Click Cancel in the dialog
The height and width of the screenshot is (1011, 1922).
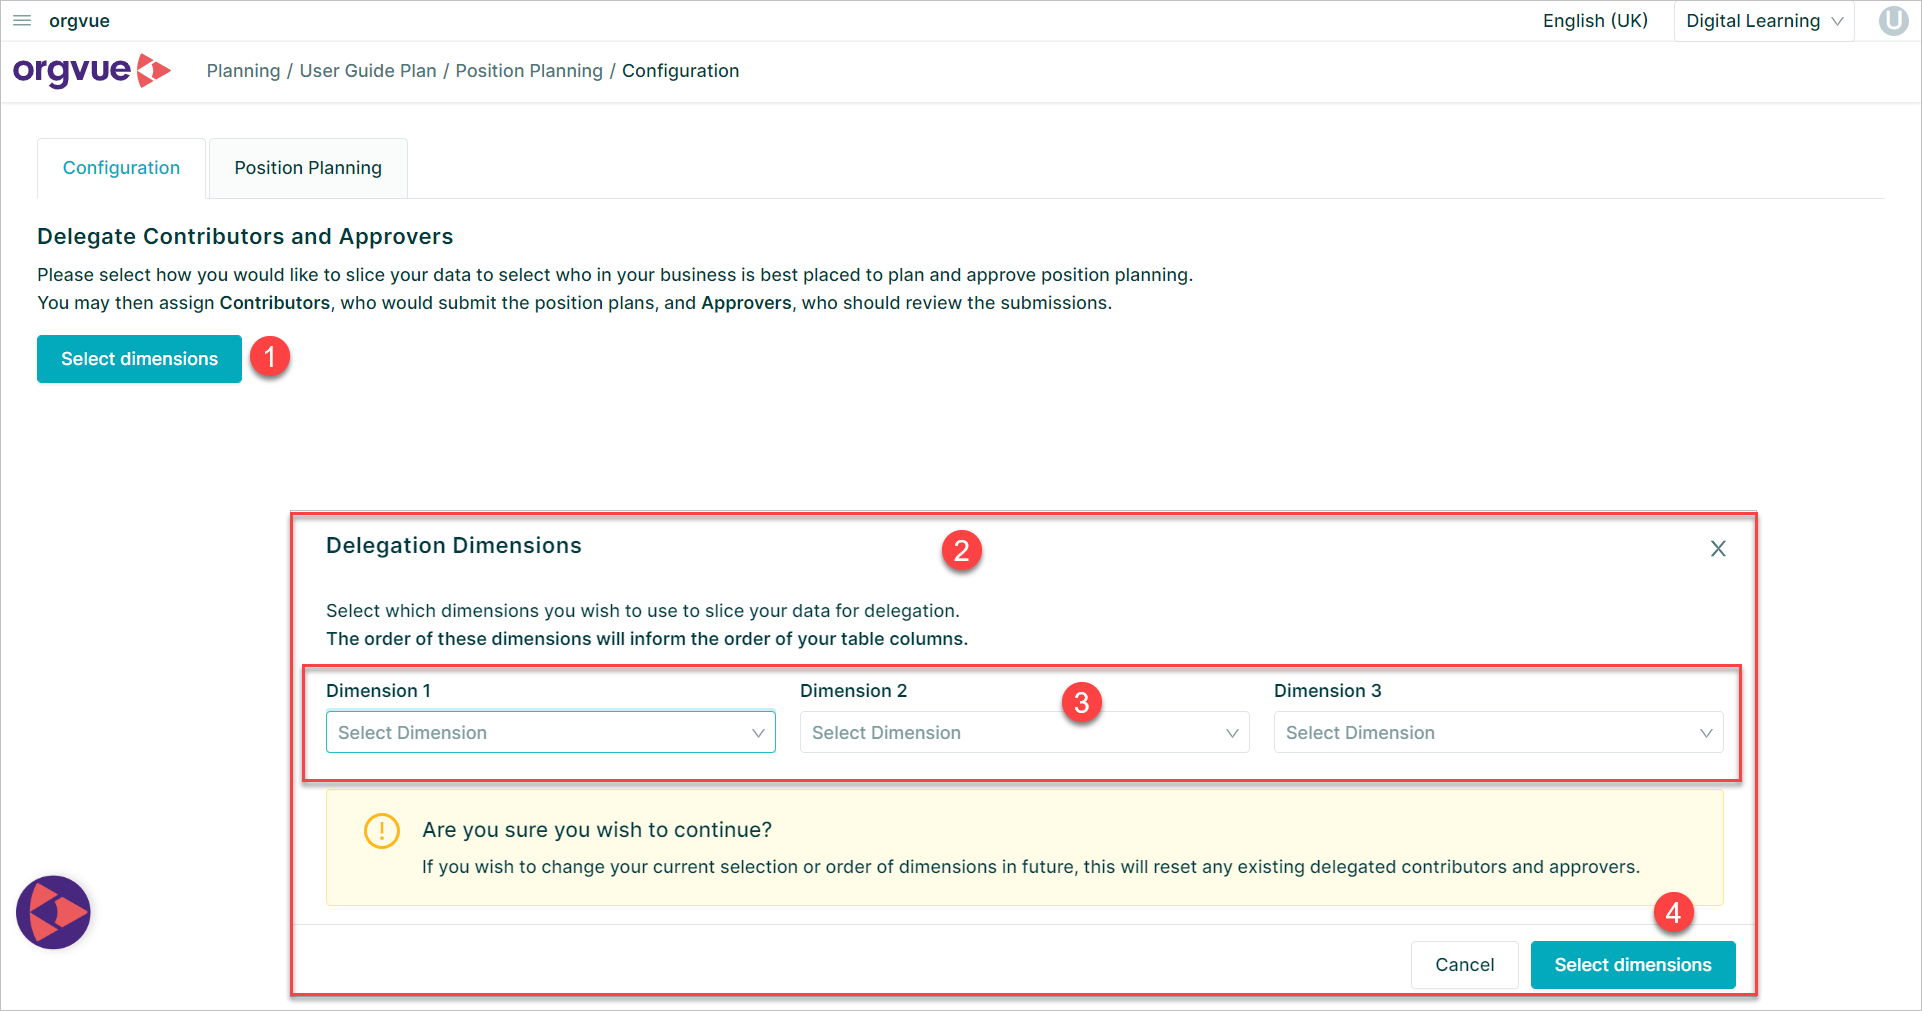tap(1464, 964)
